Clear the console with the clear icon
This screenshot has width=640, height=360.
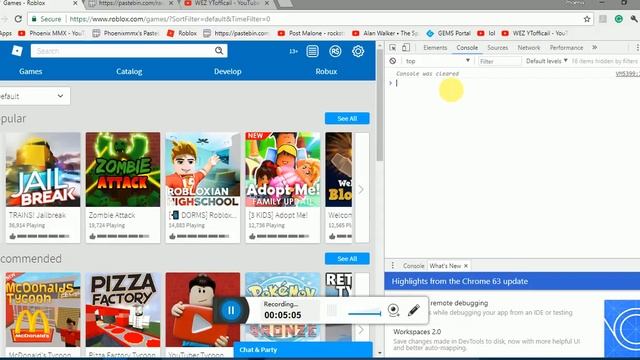393,61
